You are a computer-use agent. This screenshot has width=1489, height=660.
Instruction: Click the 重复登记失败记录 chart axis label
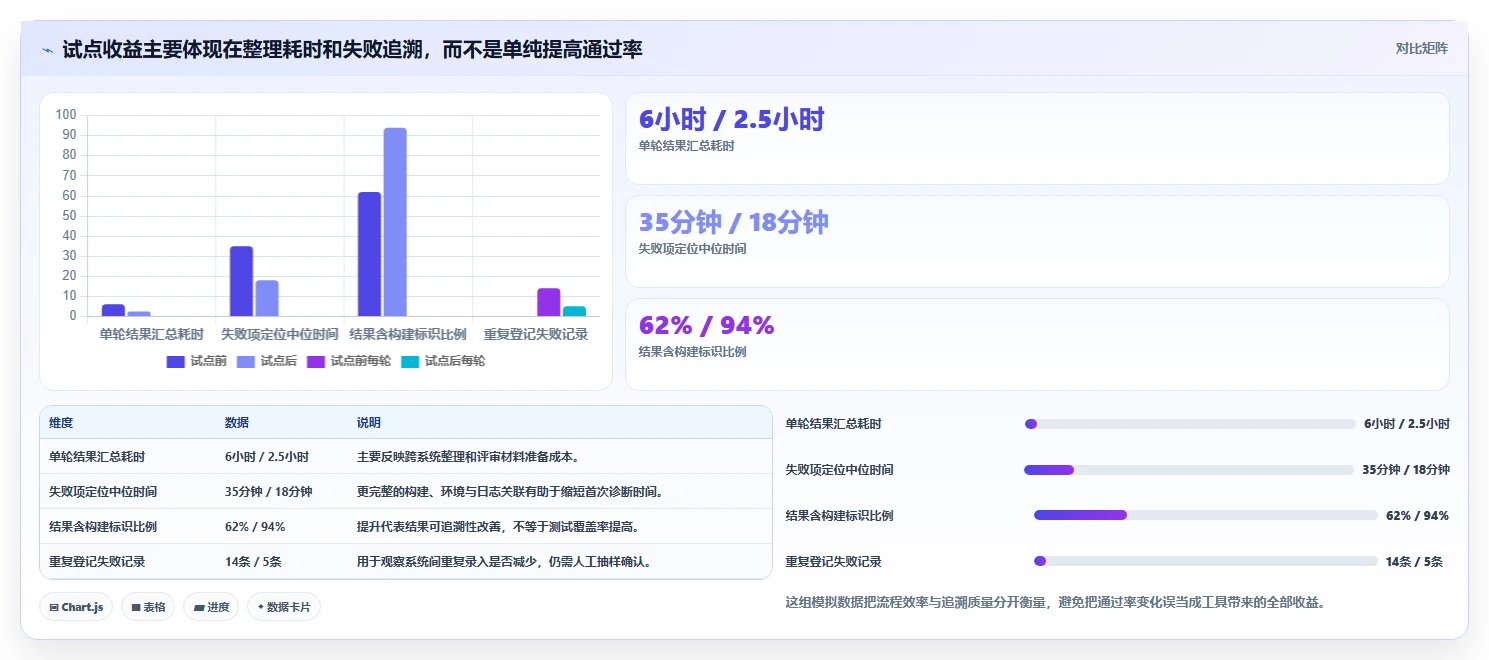point(536,334)
